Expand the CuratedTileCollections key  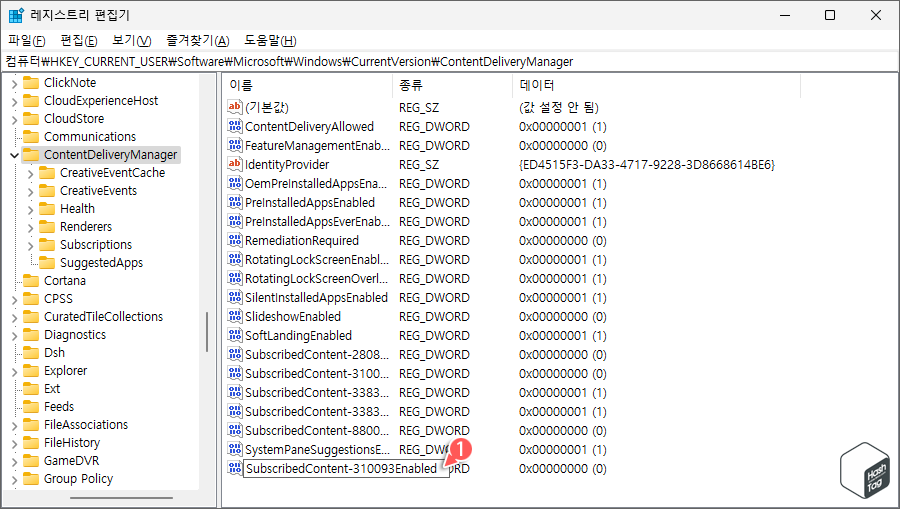pyautogui.click(x=14, y=317)
